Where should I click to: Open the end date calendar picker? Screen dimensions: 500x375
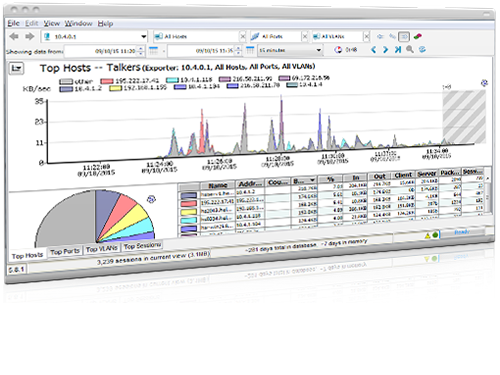[x=250, y=50]
